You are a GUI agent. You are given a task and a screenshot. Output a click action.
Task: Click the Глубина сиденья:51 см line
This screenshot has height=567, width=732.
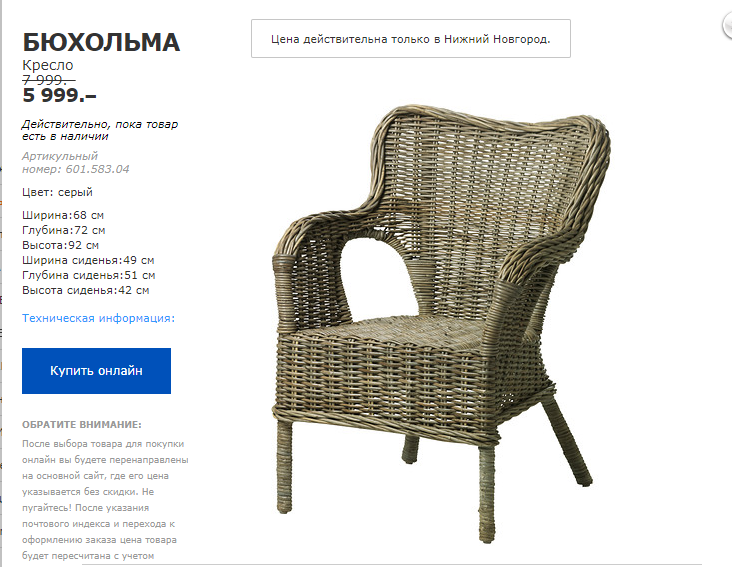point(89,275)
